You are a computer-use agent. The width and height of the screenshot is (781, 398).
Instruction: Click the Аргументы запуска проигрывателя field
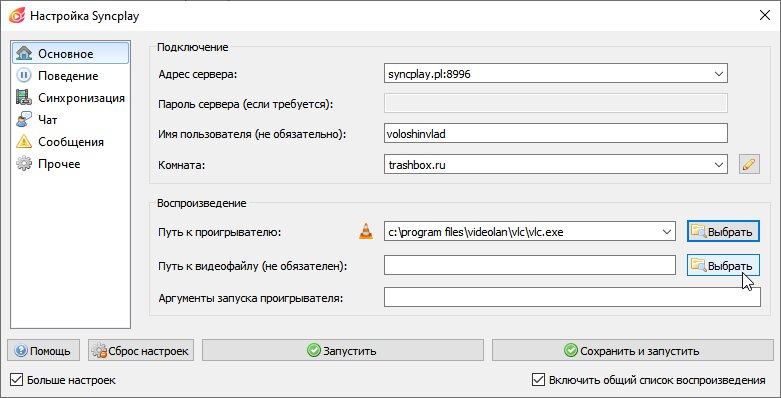tap(572, 297)
